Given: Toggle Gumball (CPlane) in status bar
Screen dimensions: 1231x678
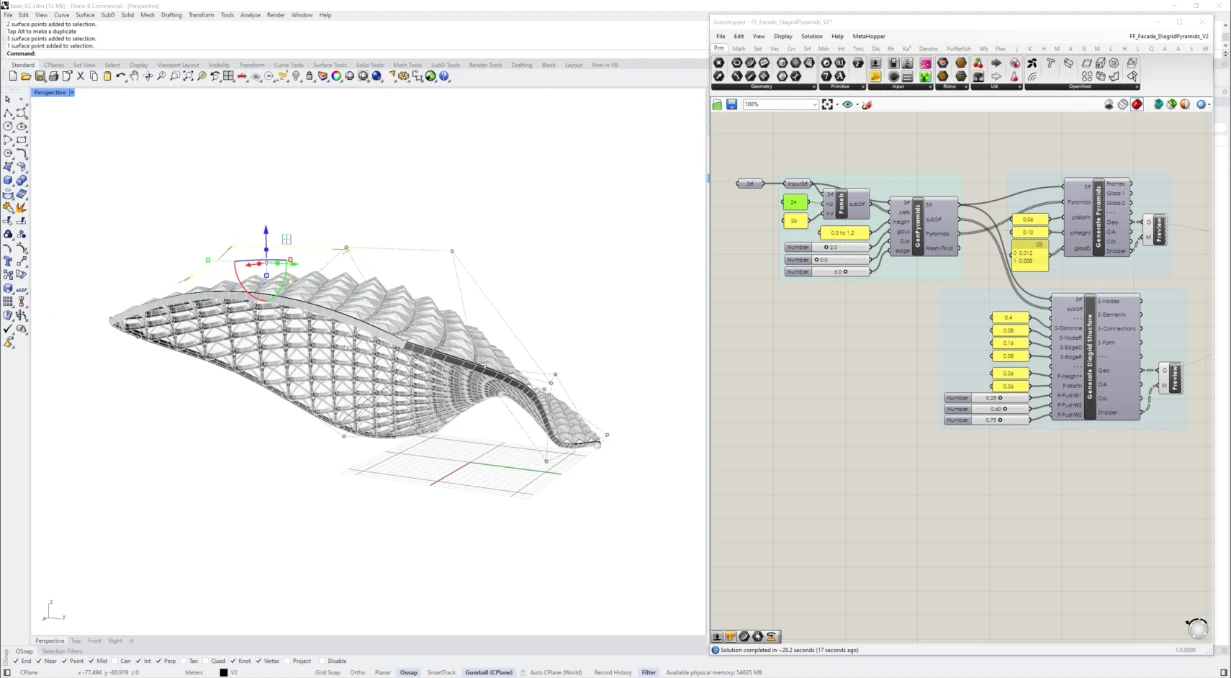Looking at the screenshot, I should pyautogui.click(x=489, y=673).
